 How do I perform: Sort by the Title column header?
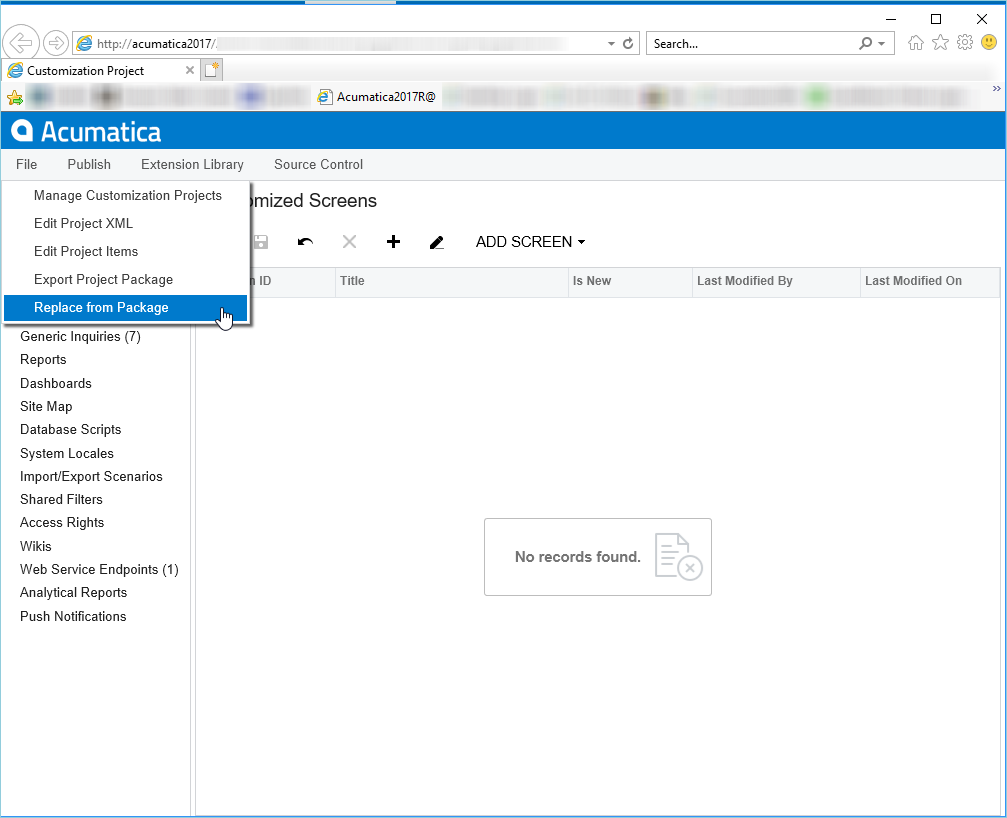pos(451,281)
